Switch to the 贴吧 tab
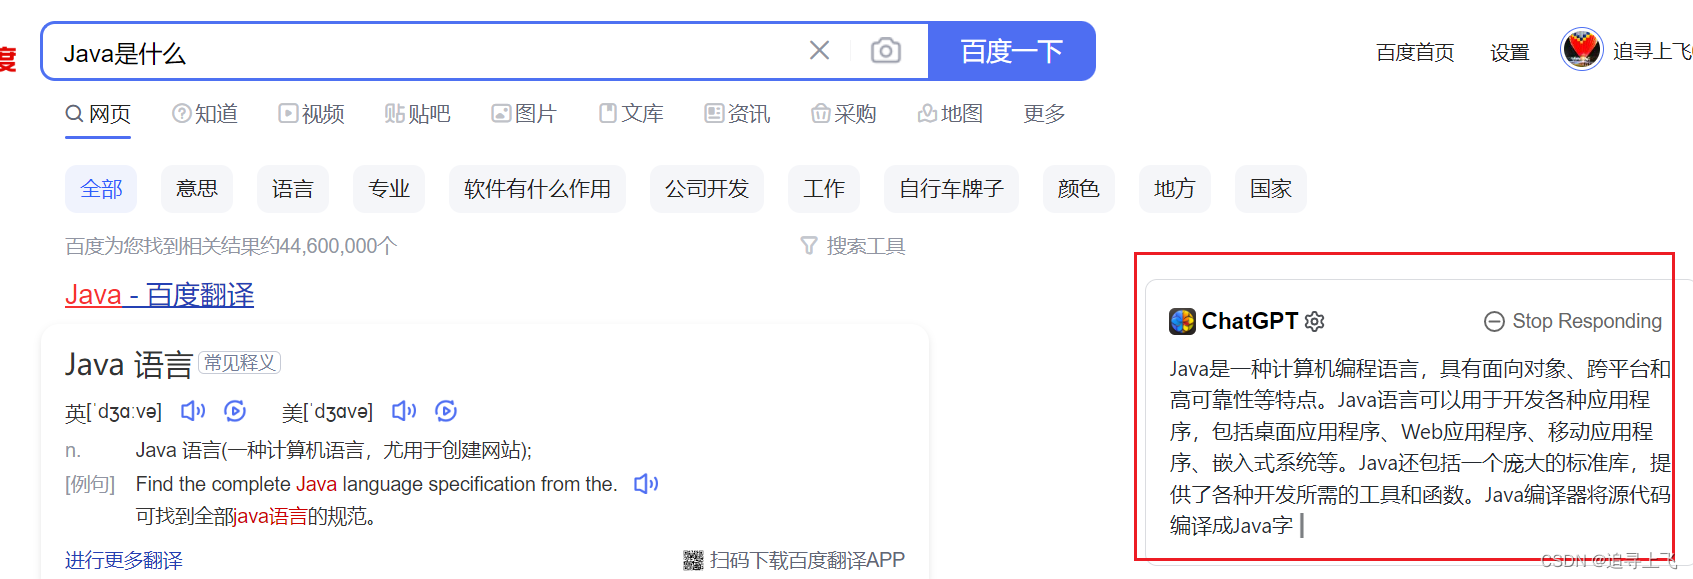This screenshot has height=579, width=1693. pos(417,114)
